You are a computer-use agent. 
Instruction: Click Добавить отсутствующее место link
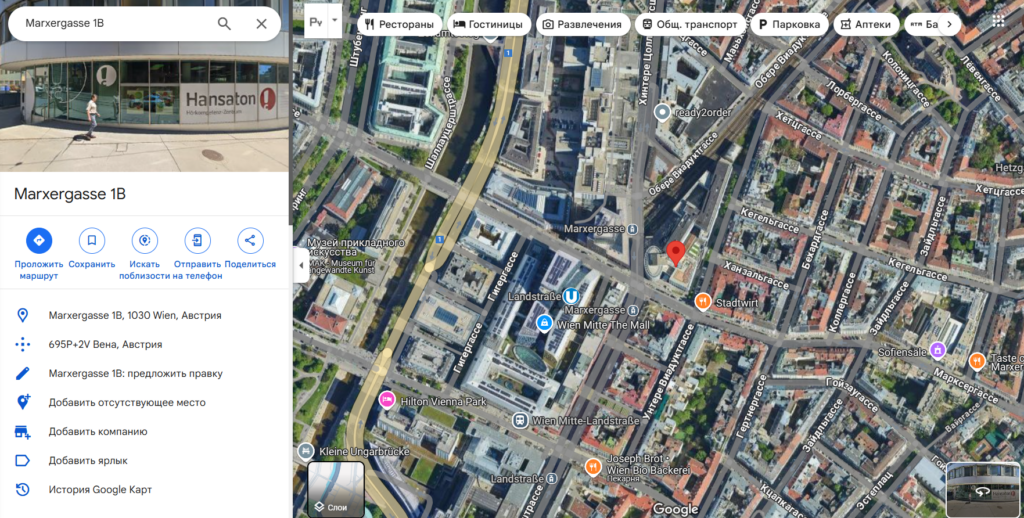(127, 402)
